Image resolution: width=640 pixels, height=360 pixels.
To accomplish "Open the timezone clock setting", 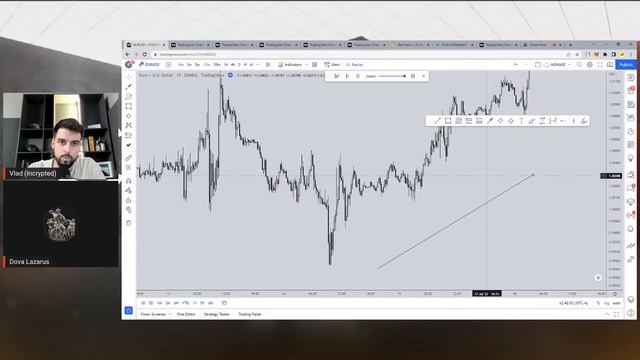I will click(573, 303).
